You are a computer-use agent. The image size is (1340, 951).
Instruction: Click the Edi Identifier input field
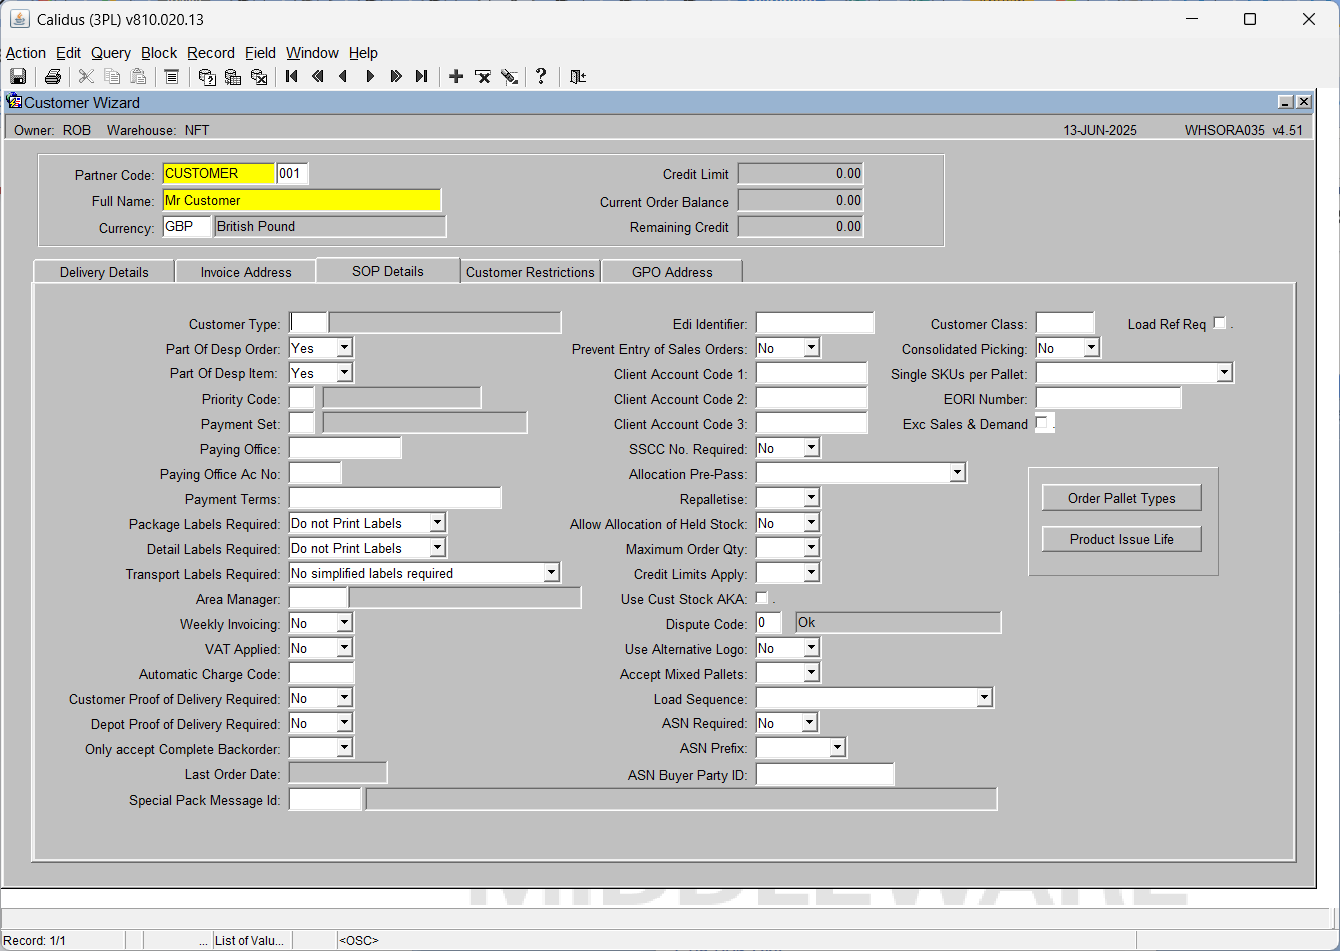click(x=815, y=323)
